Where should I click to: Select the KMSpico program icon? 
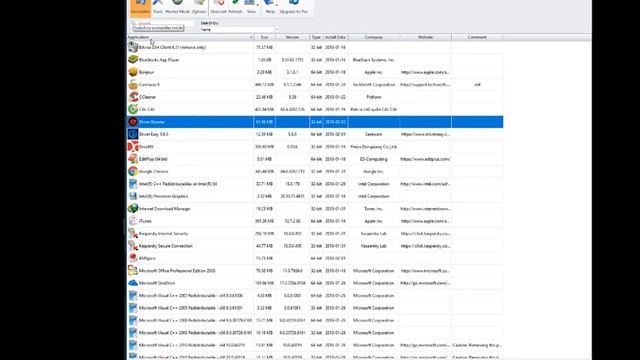[133, 258]
